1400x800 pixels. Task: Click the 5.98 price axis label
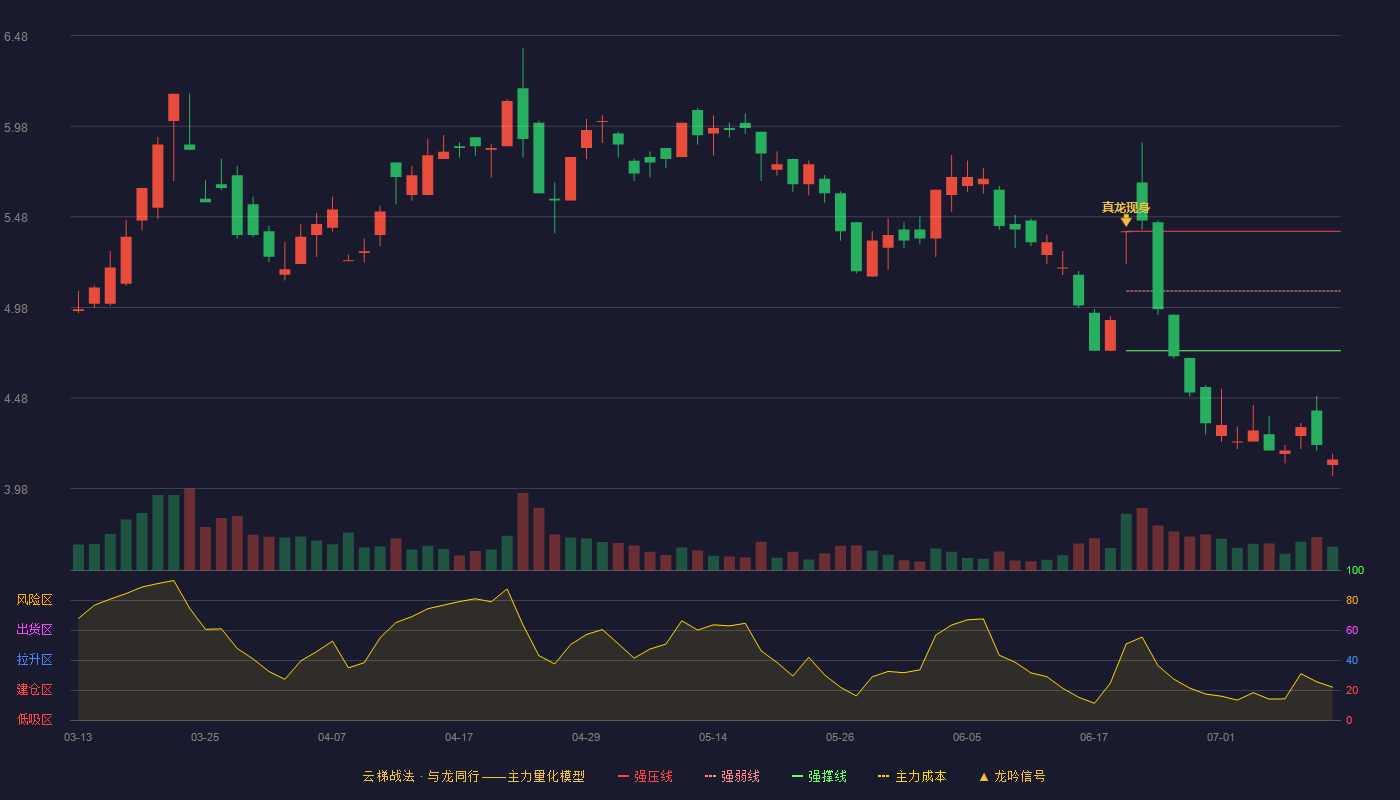click(15, 128)
